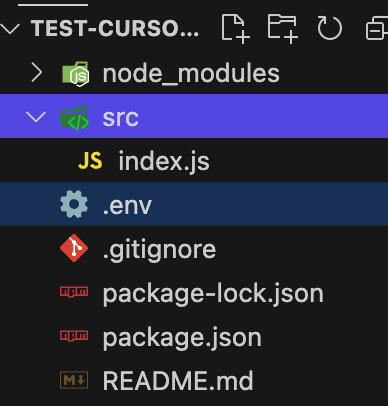The image size is (388, 406).
Task: Click the green src folder icon
Action: (74, 118)
